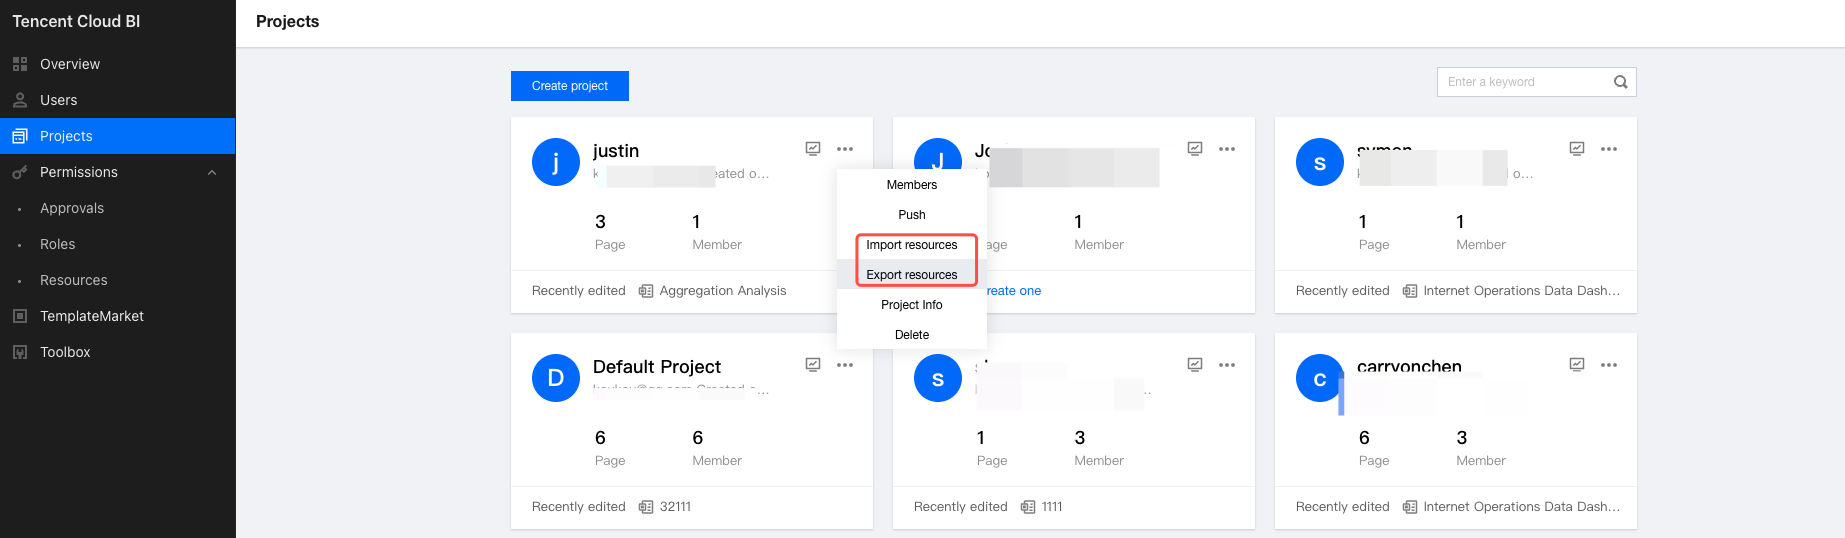Click the Create project button
This screenshot has height=538, width=1845.
click(570, 86)
